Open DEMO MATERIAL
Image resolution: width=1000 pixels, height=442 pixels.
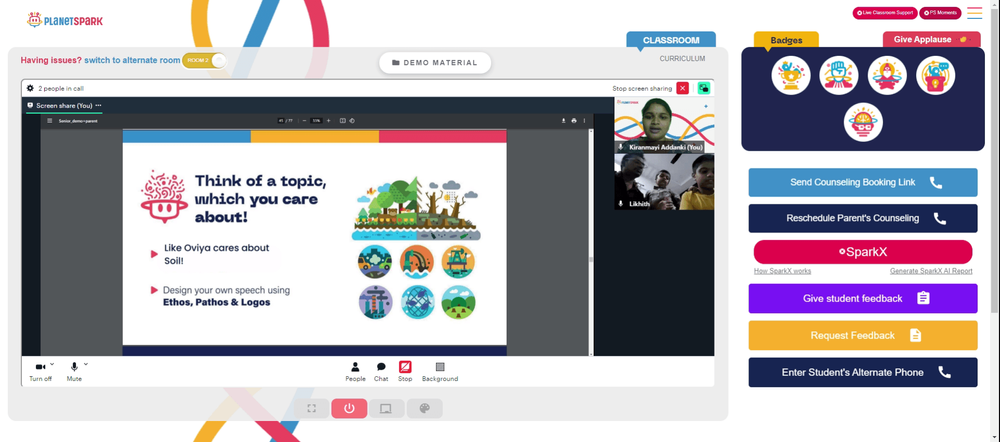coord(435,63)
